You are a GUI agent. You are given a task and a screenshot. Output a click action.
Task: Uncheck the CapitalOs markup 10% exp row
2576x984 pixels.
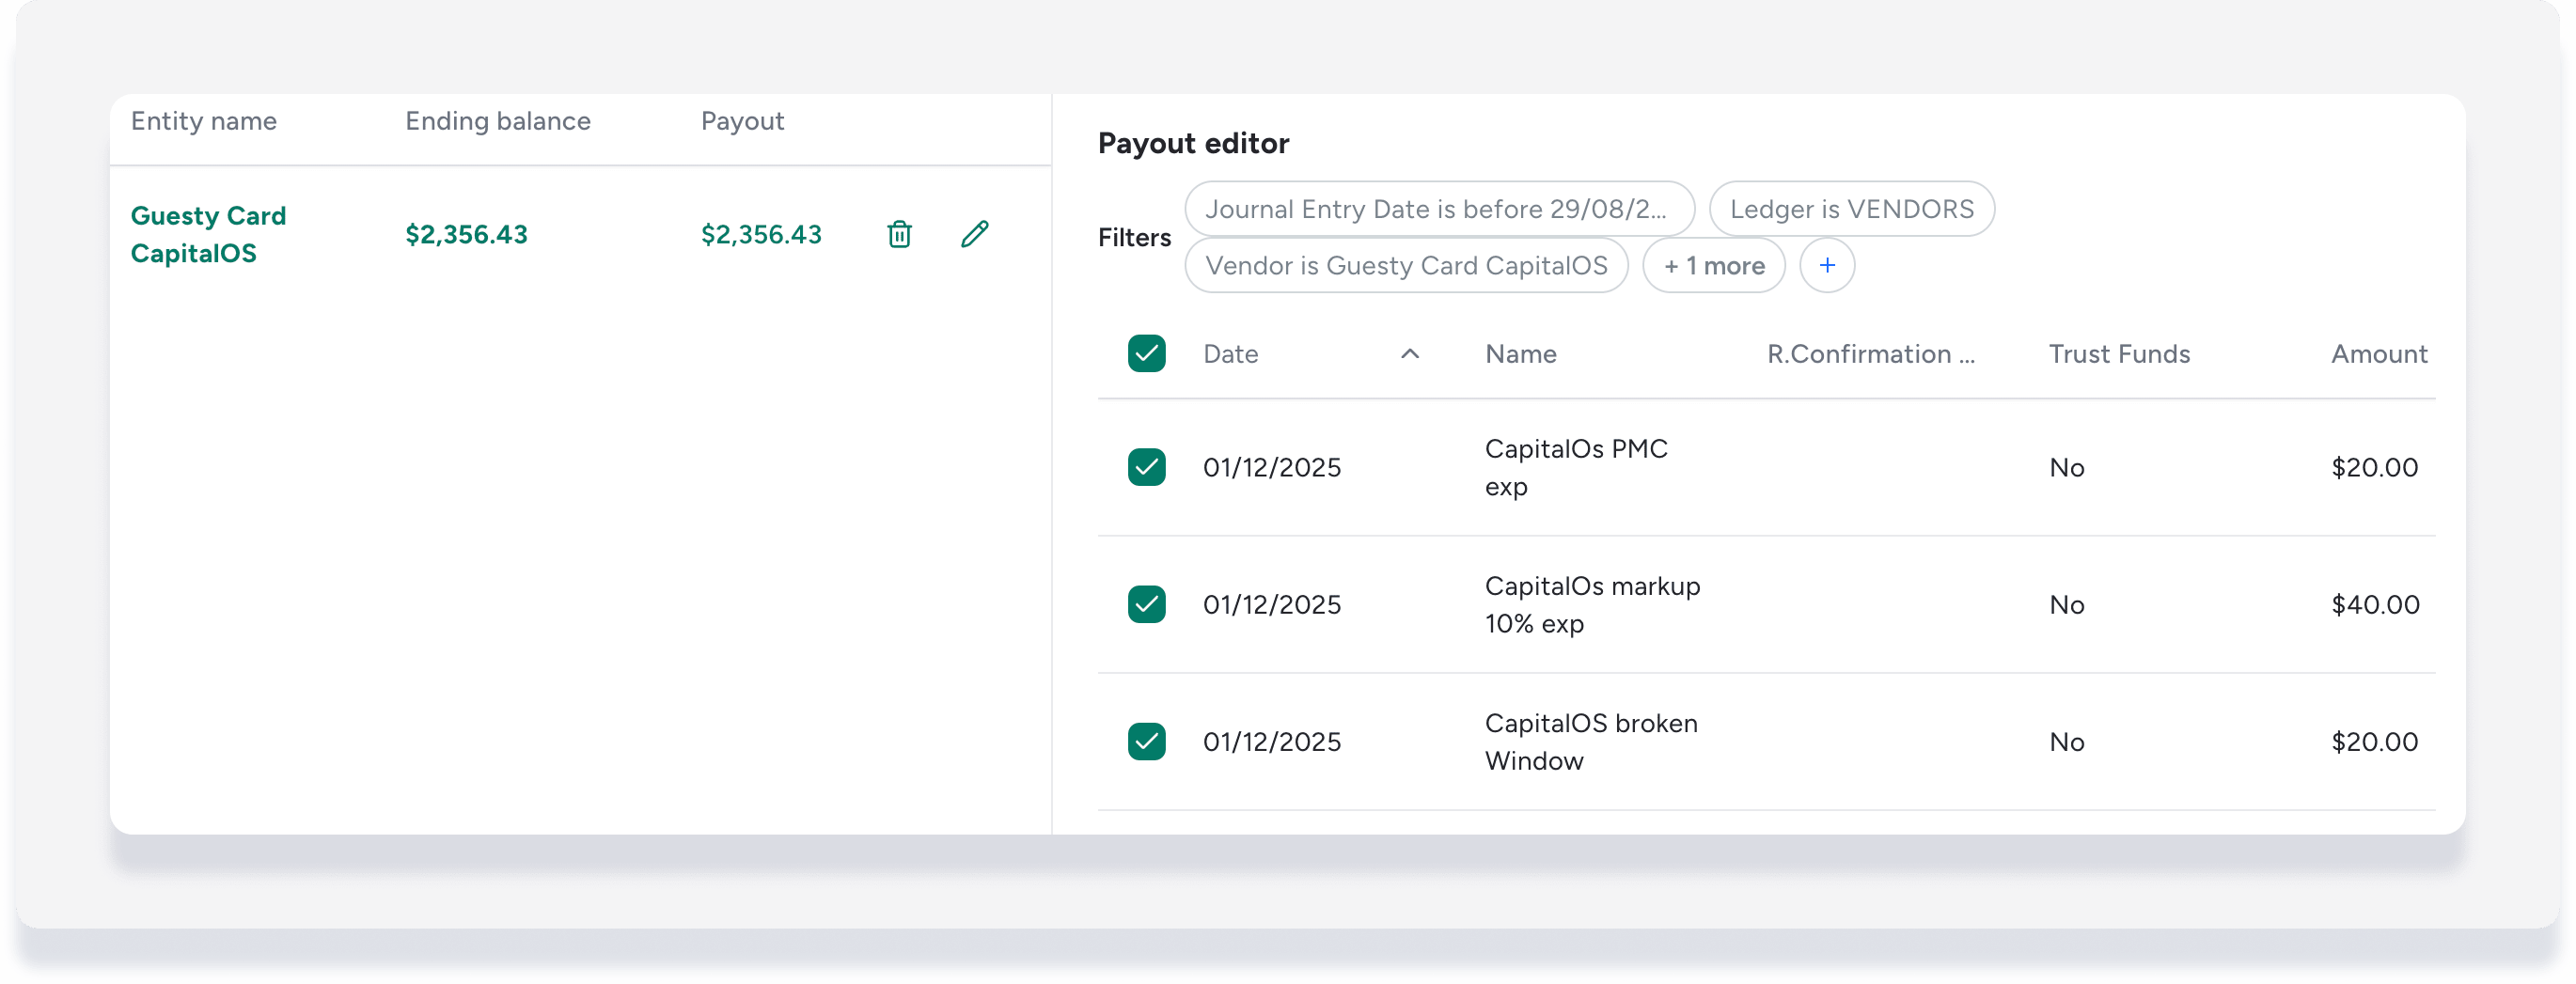(x=1146, y=604)
